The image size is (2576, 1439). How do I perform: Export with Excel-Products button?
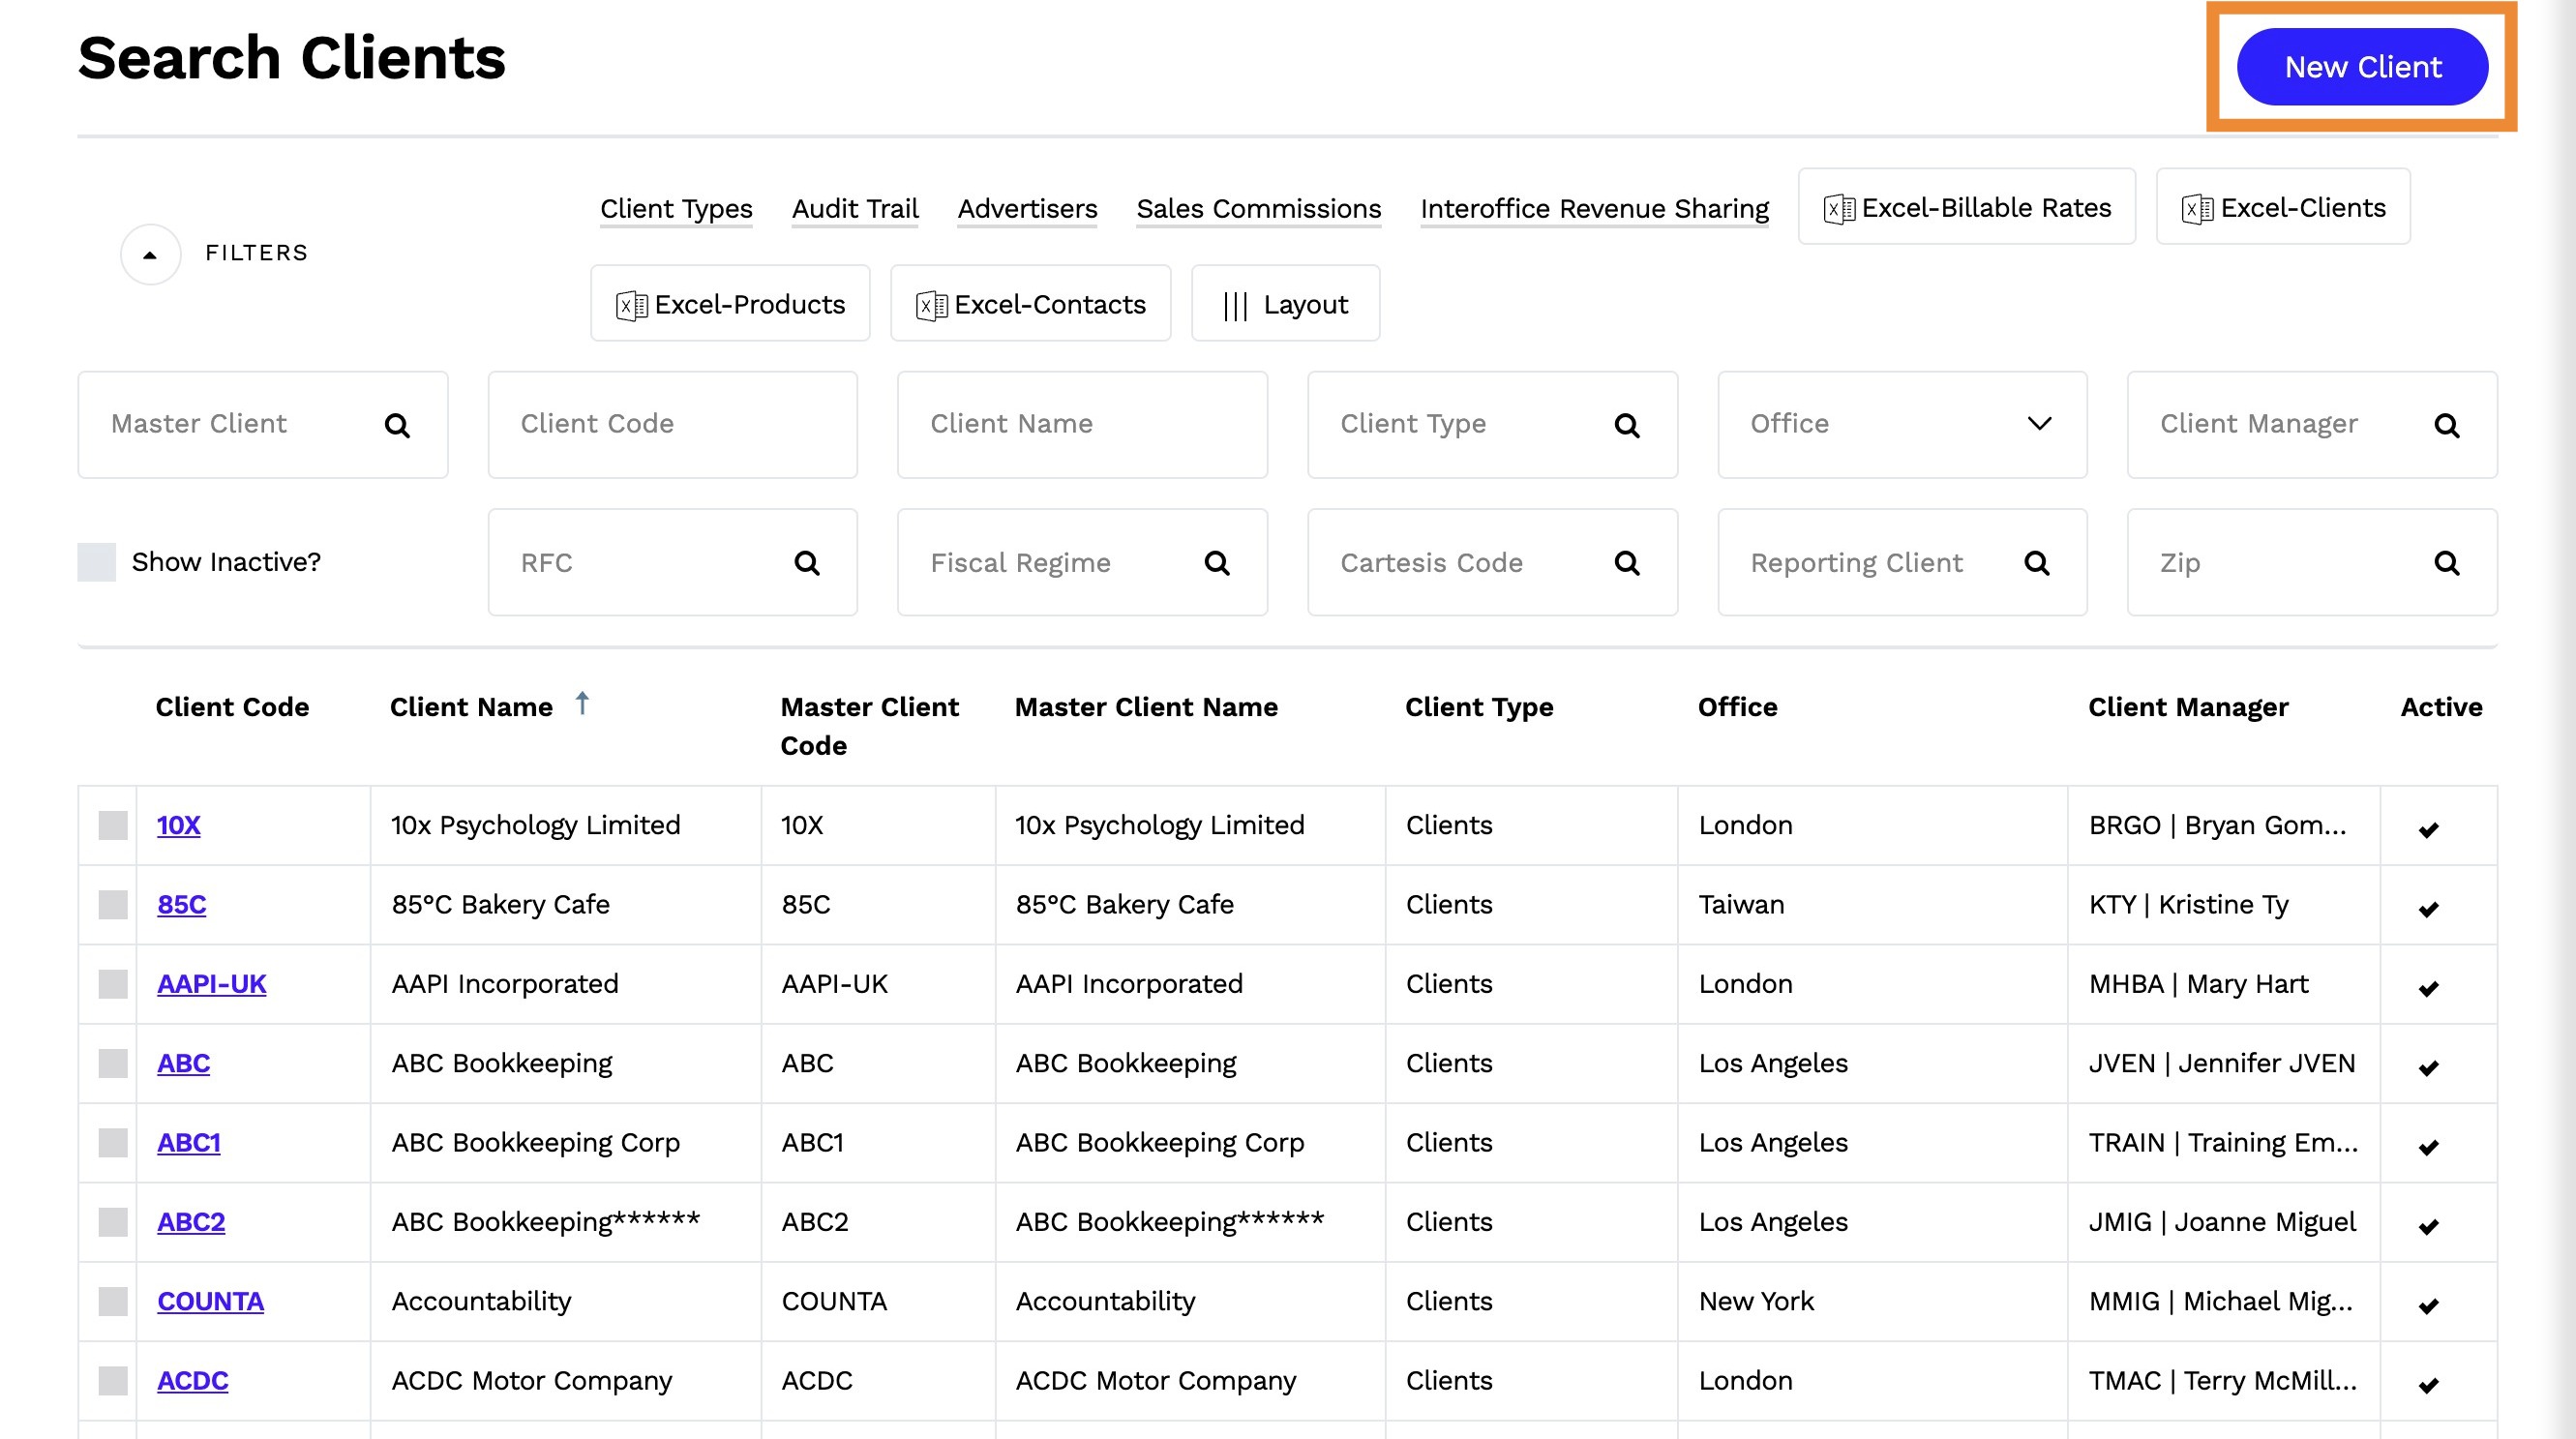[x=730, y=304]
